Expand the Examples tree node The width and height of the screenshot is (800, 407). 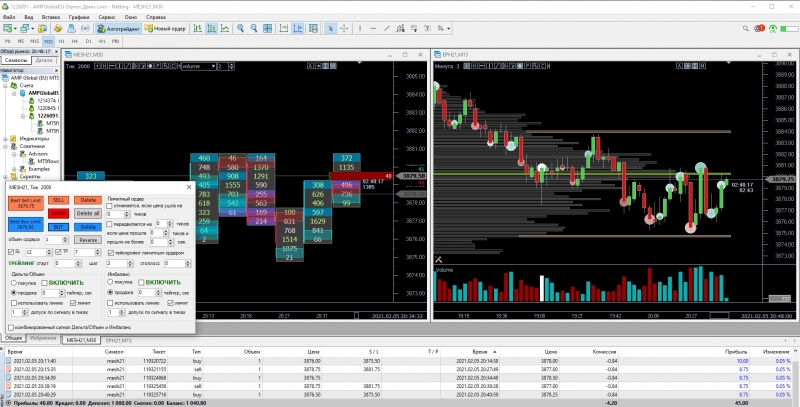(x=15, y=169)
